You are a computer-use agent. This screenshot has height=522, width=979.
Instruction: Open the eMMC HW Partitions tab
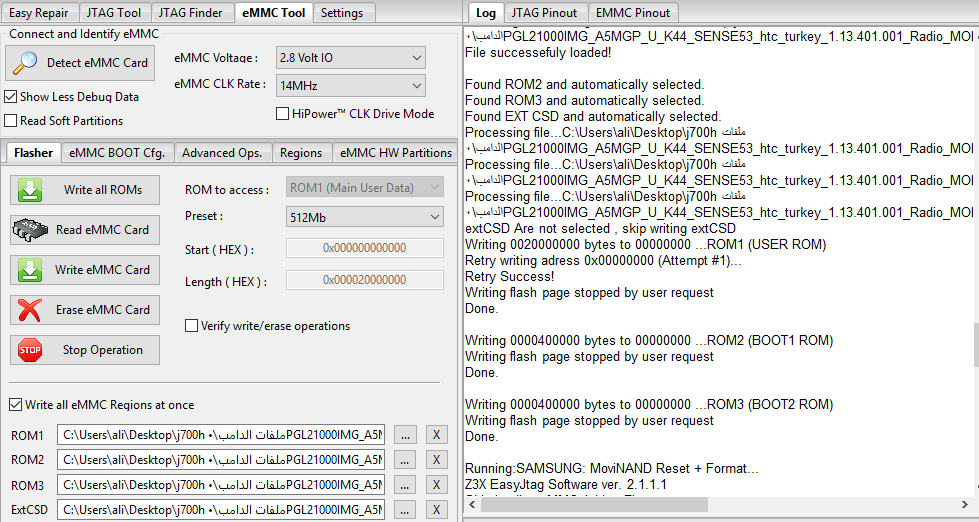(396, 153)
